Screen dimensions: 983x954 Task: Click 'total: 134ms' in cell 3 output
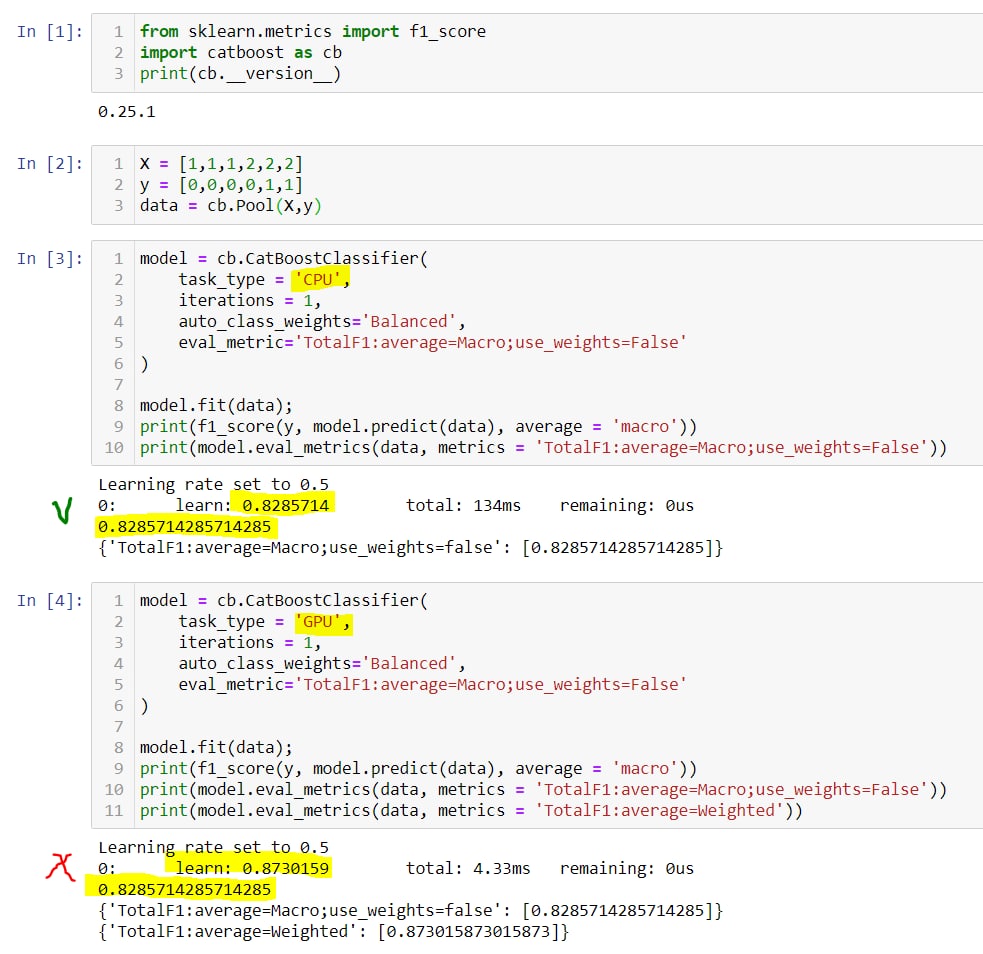tap(463, 505)
